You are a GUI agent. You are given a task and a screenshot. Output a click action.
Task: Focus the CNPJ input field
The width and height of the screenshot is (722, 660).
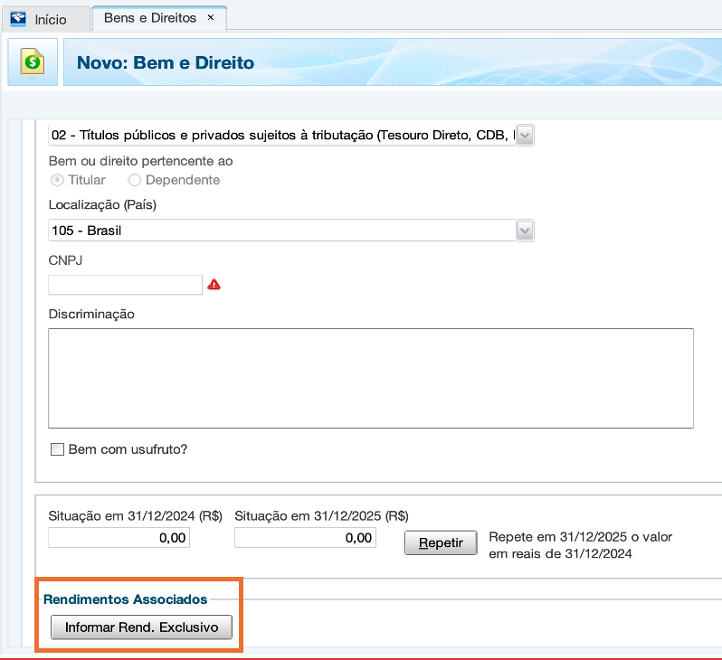pyautogui.click(x=125, y=285)
